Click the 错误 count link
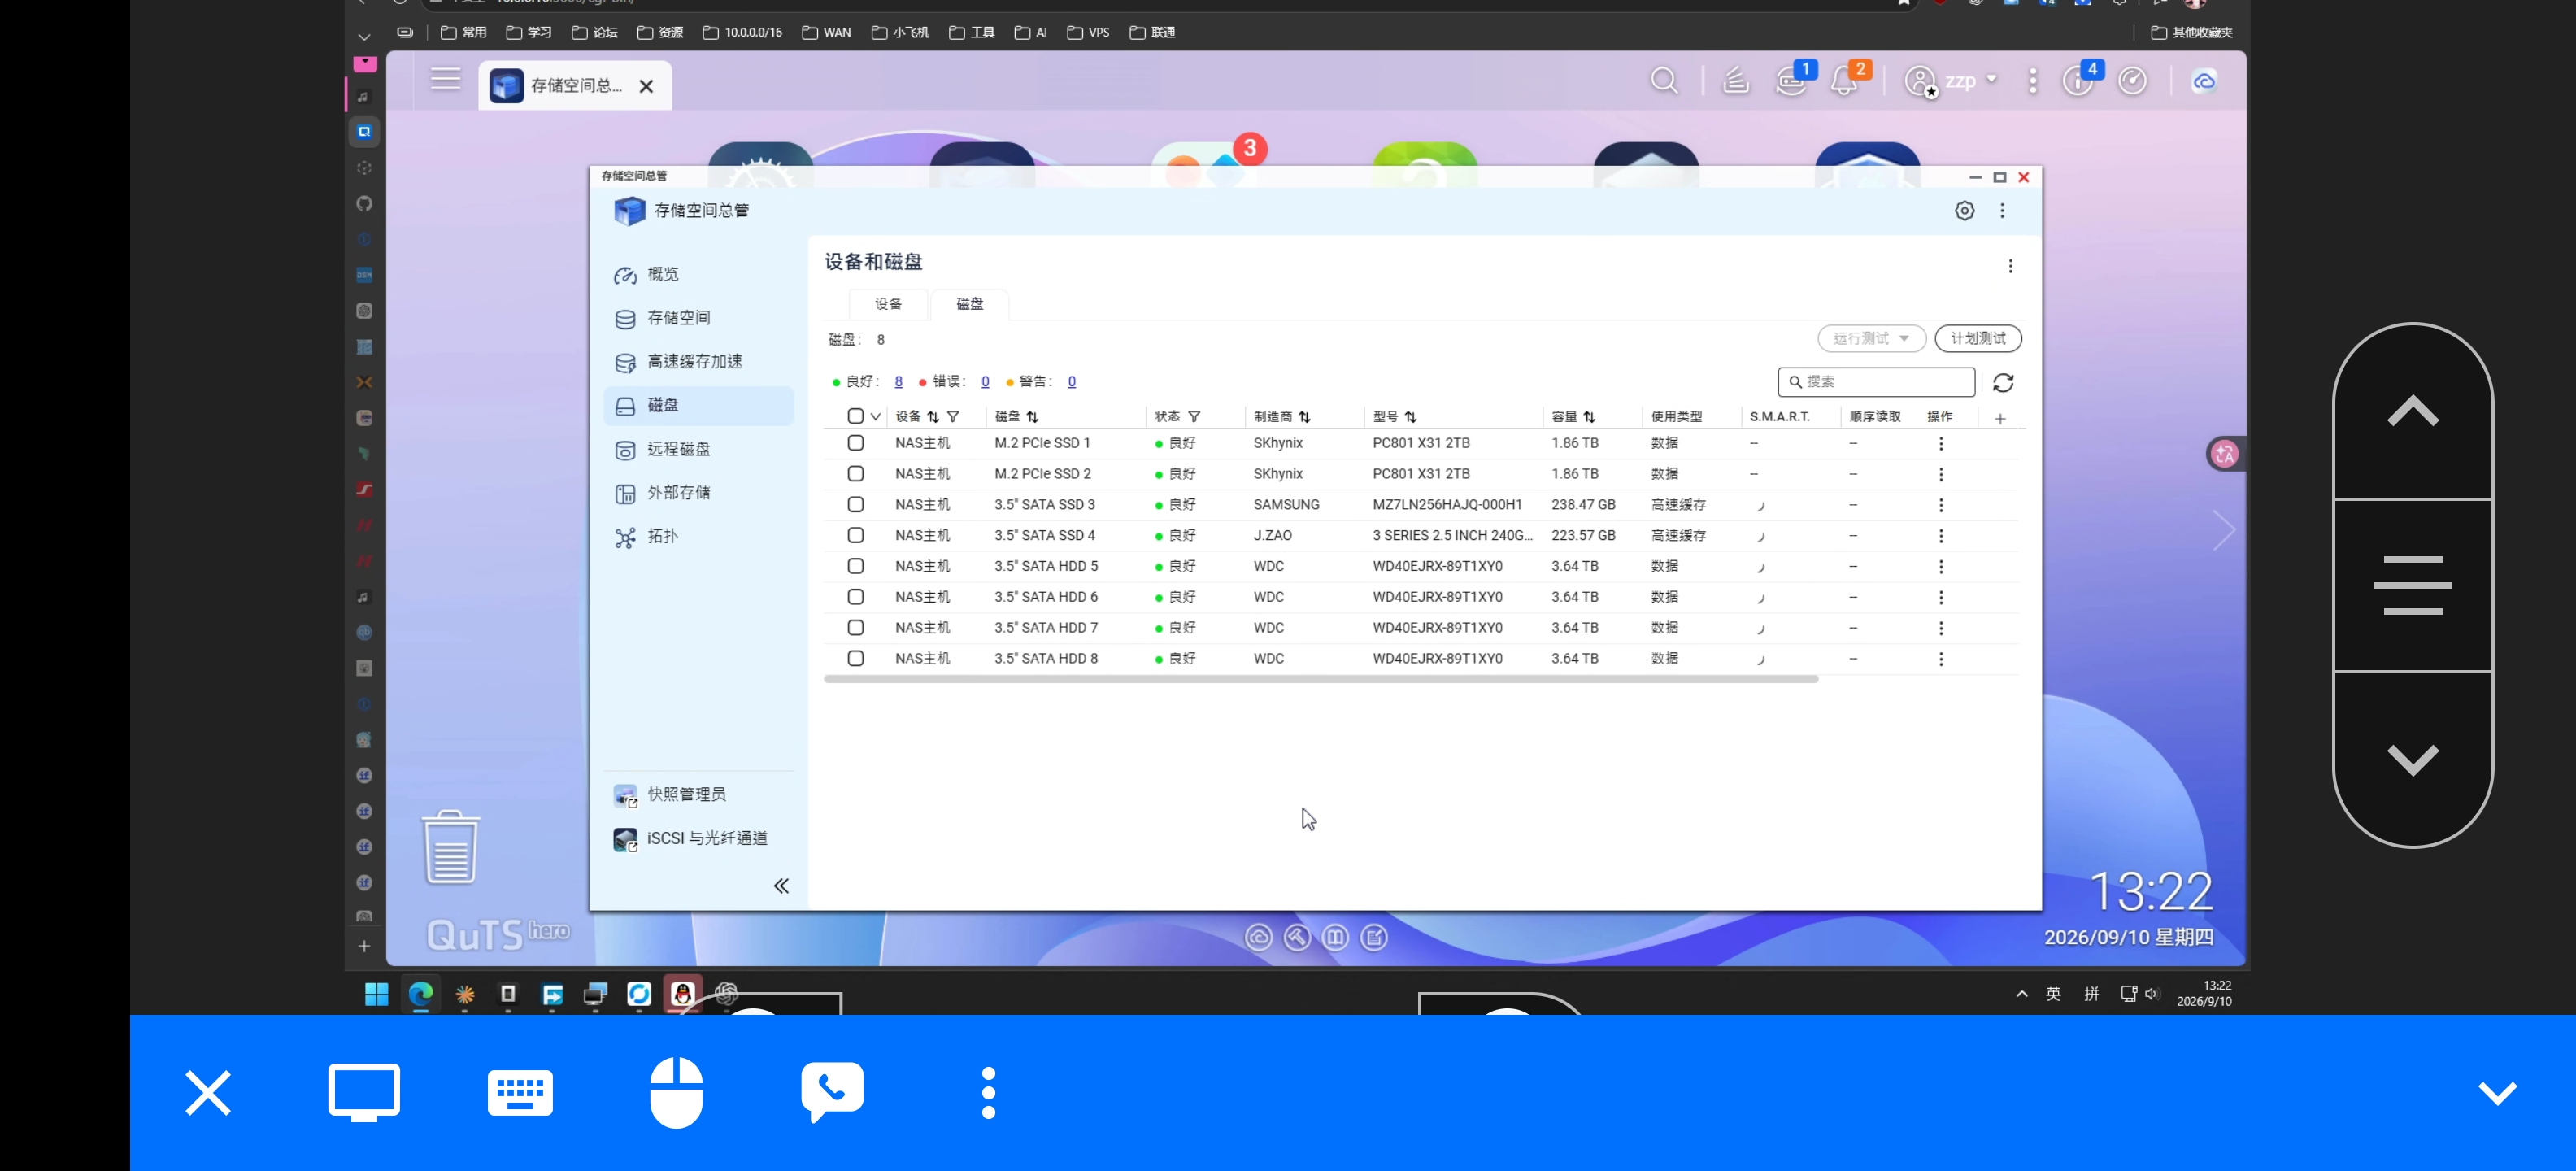Image resolution: width=2576 pixels, height=1171 pixels. point(985,382)
